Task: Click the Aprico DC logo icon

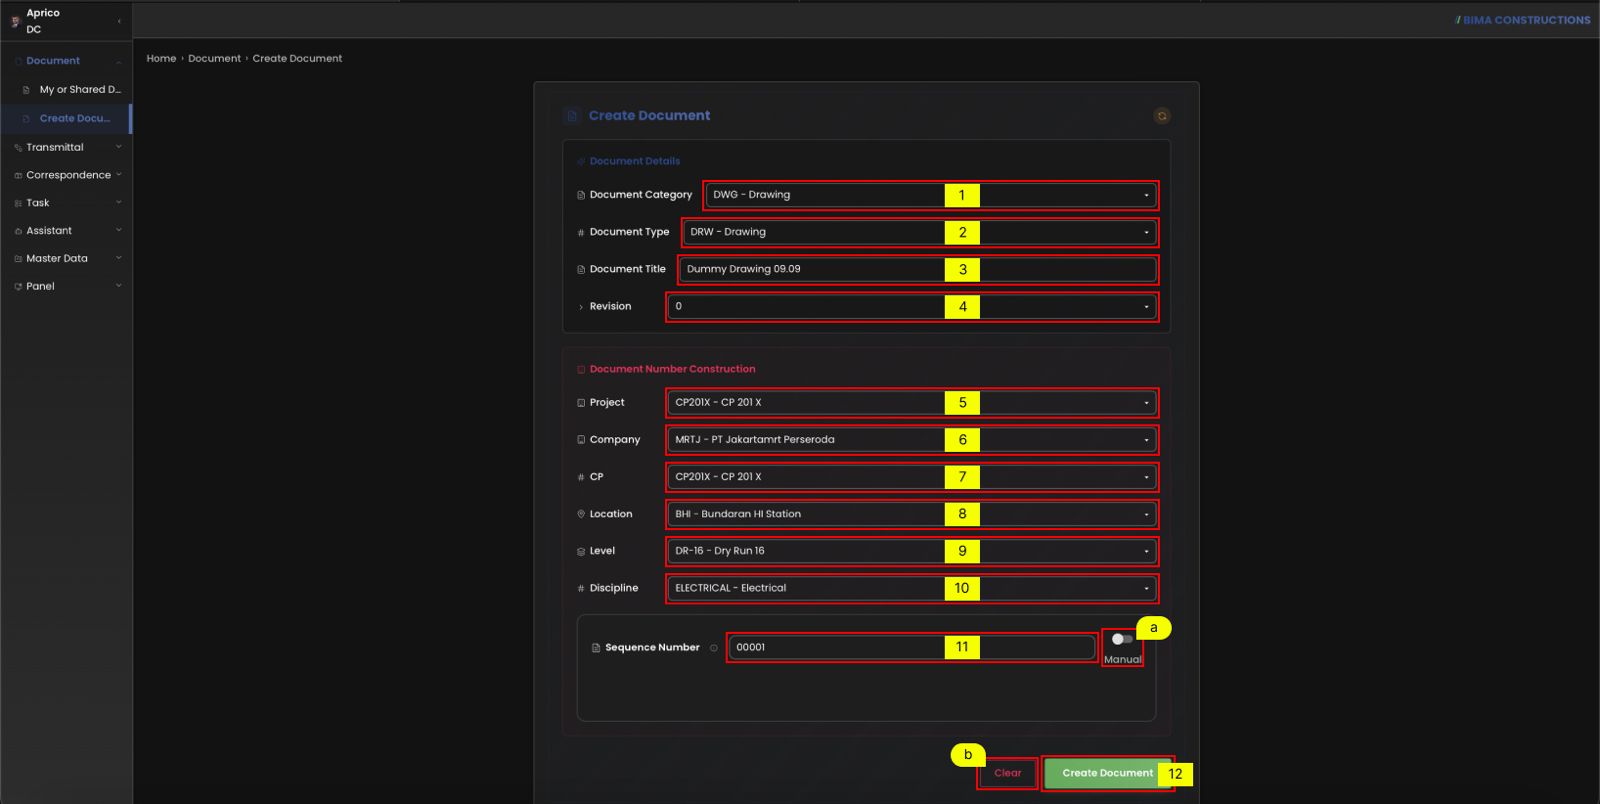Action: pyautogui.click(x=15, y=21)
